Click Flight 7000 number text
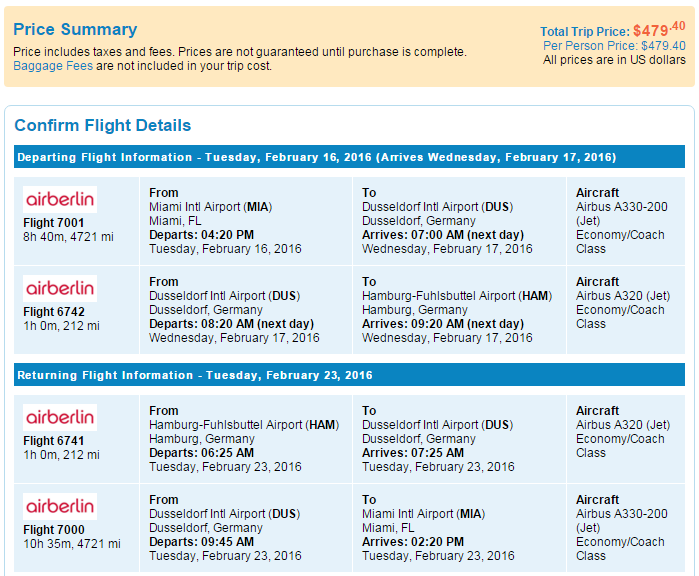This screenshot has width=699, height=576. click(x=54, y=530)
